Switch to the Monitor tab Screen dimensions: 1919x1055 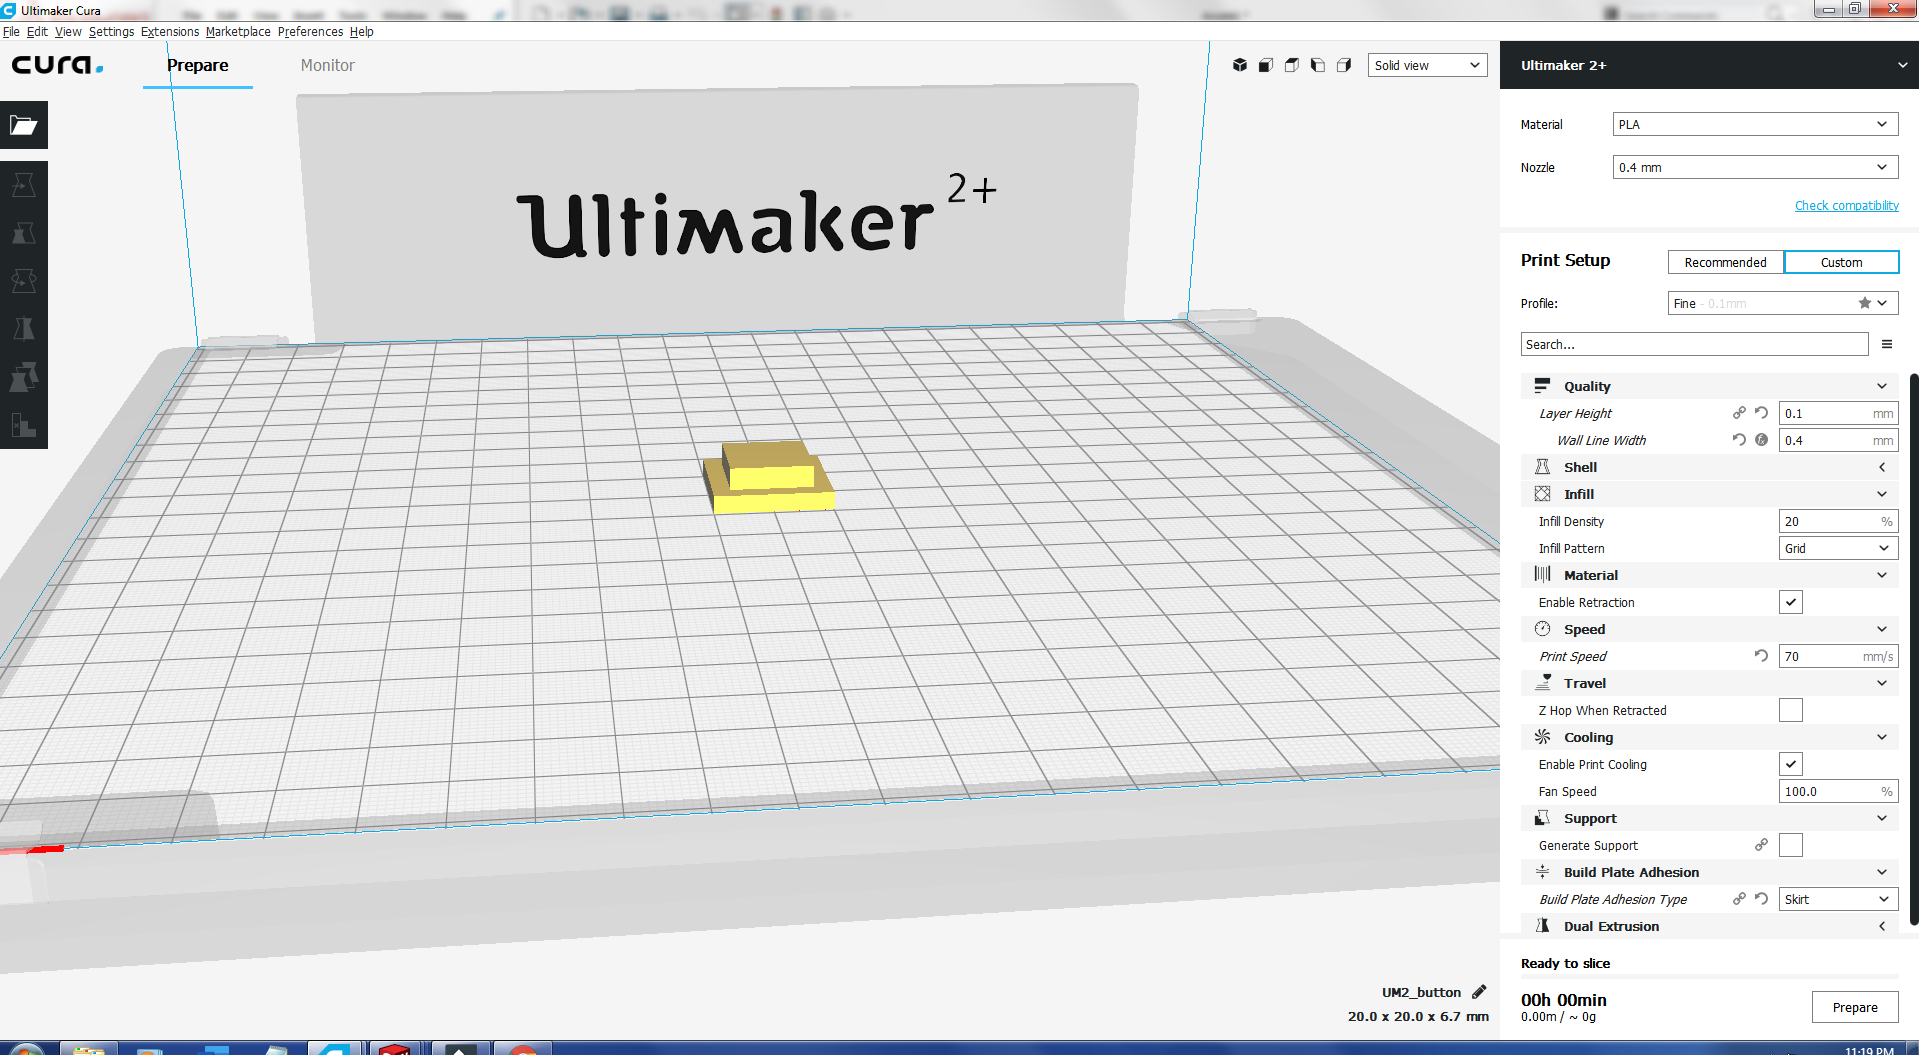tap(328, 65)
